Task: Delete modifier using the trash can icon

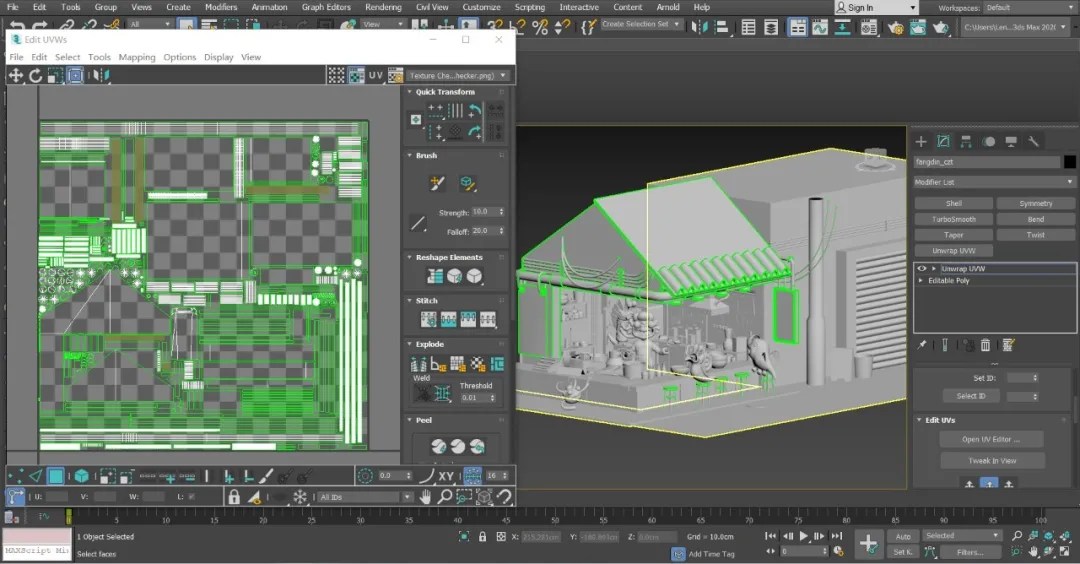Action: pyautogui.click(x=985, y=345)
